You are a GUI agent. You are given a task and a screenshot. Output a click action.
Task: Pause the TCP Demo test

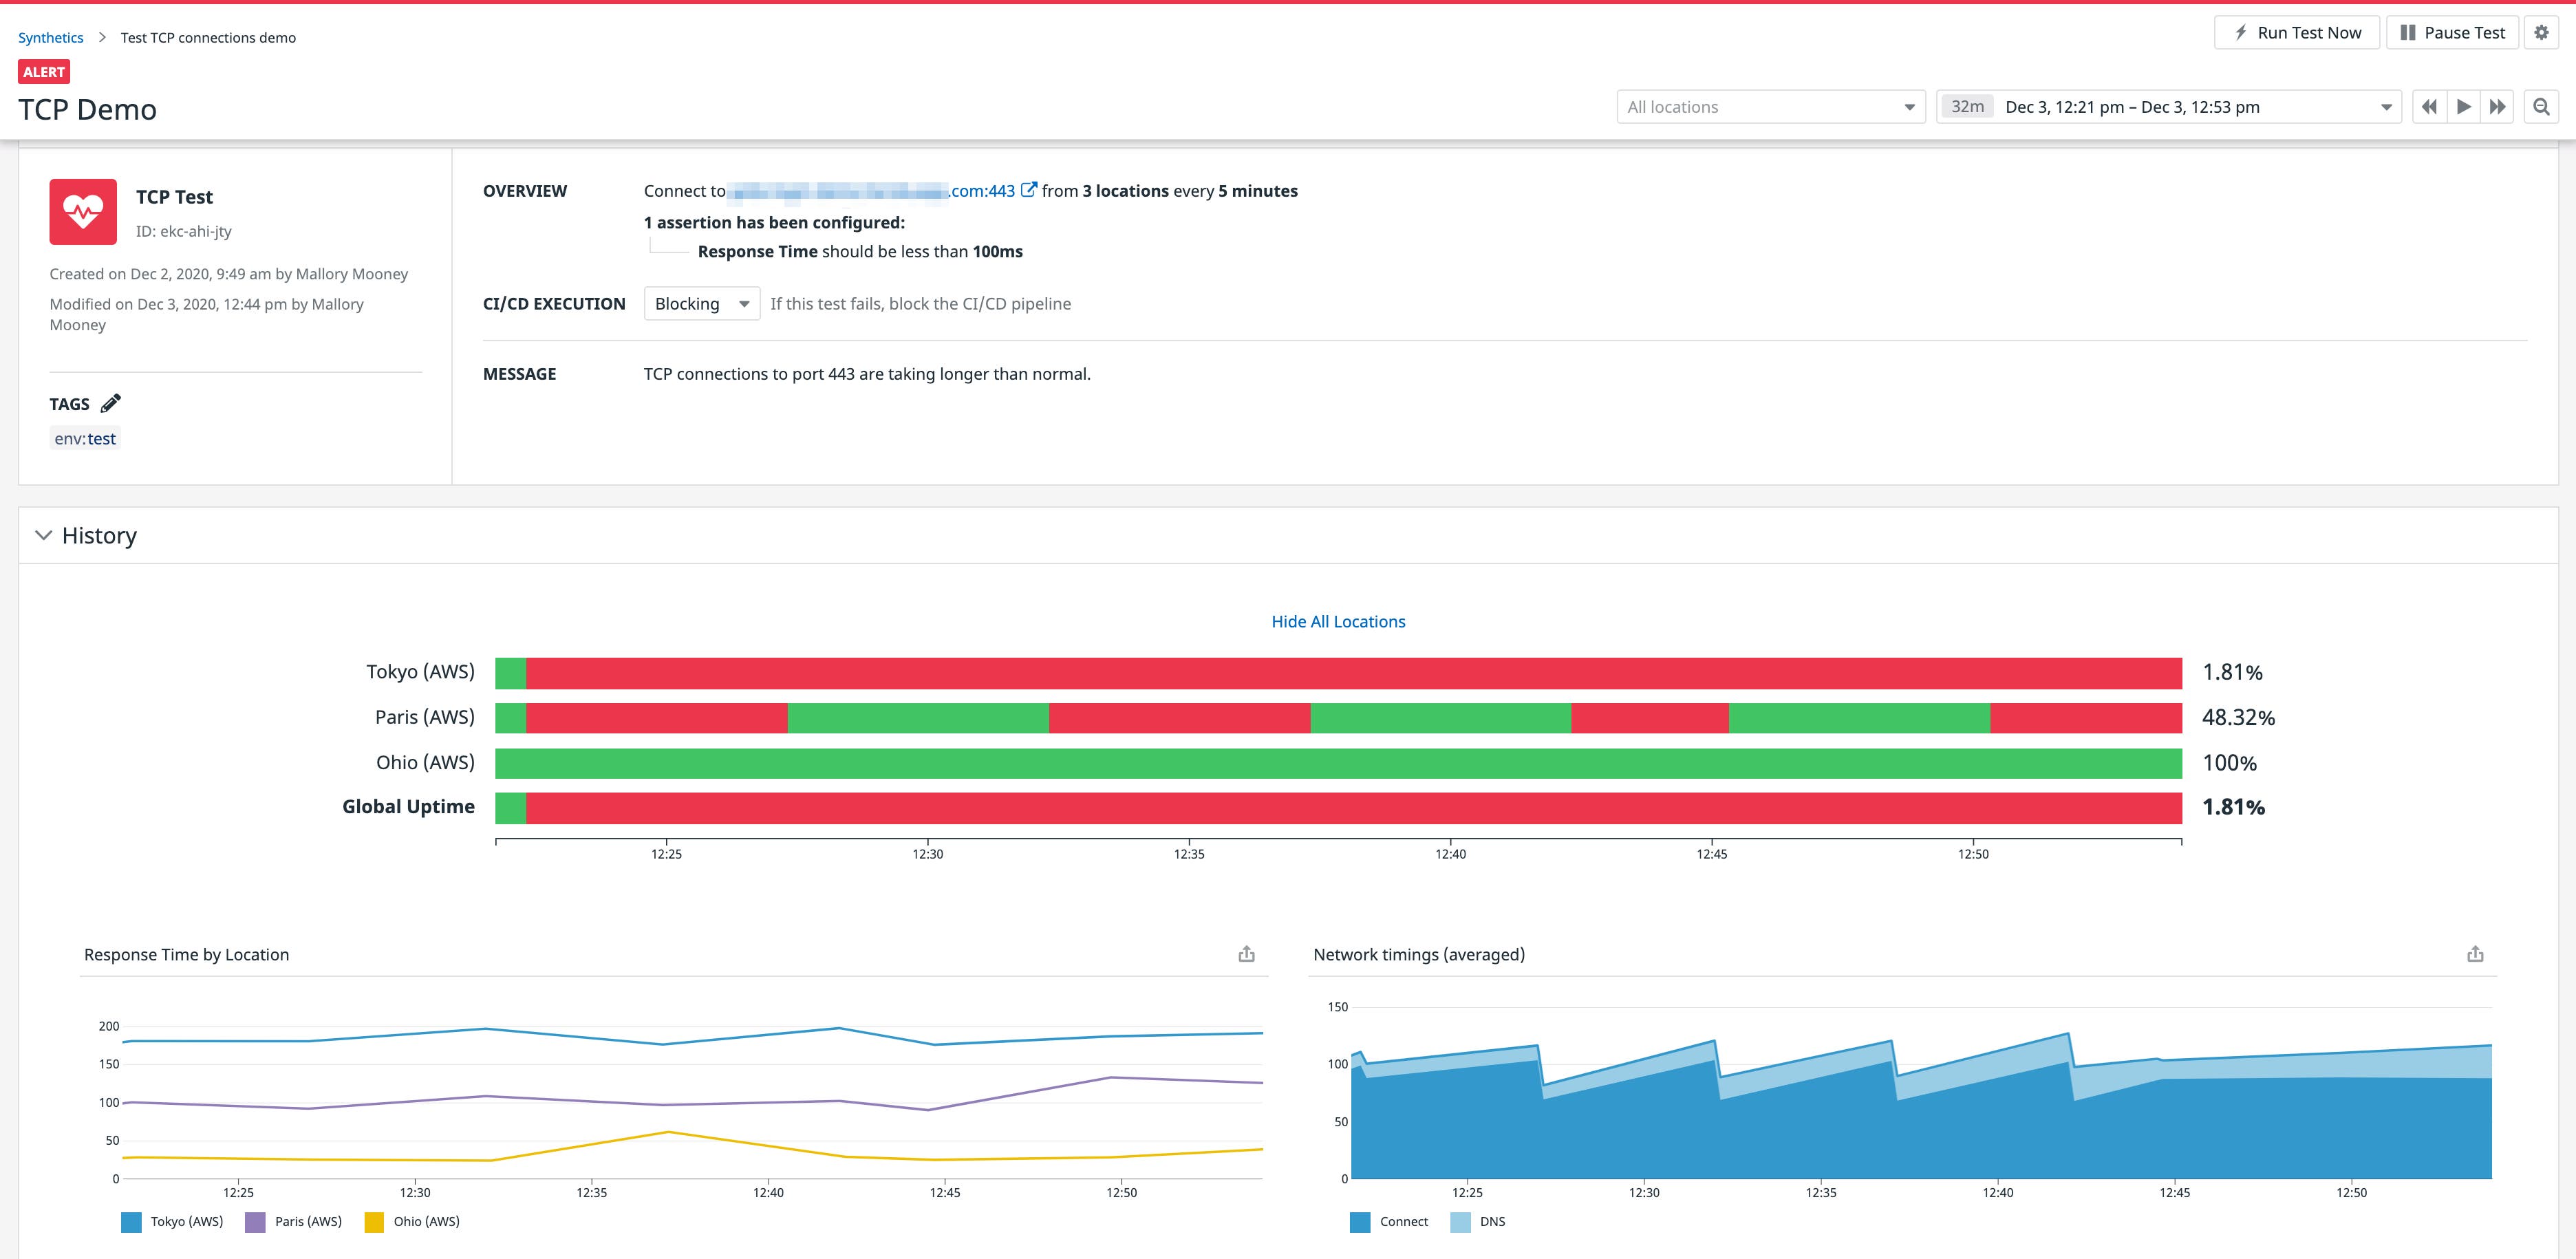2452,31
